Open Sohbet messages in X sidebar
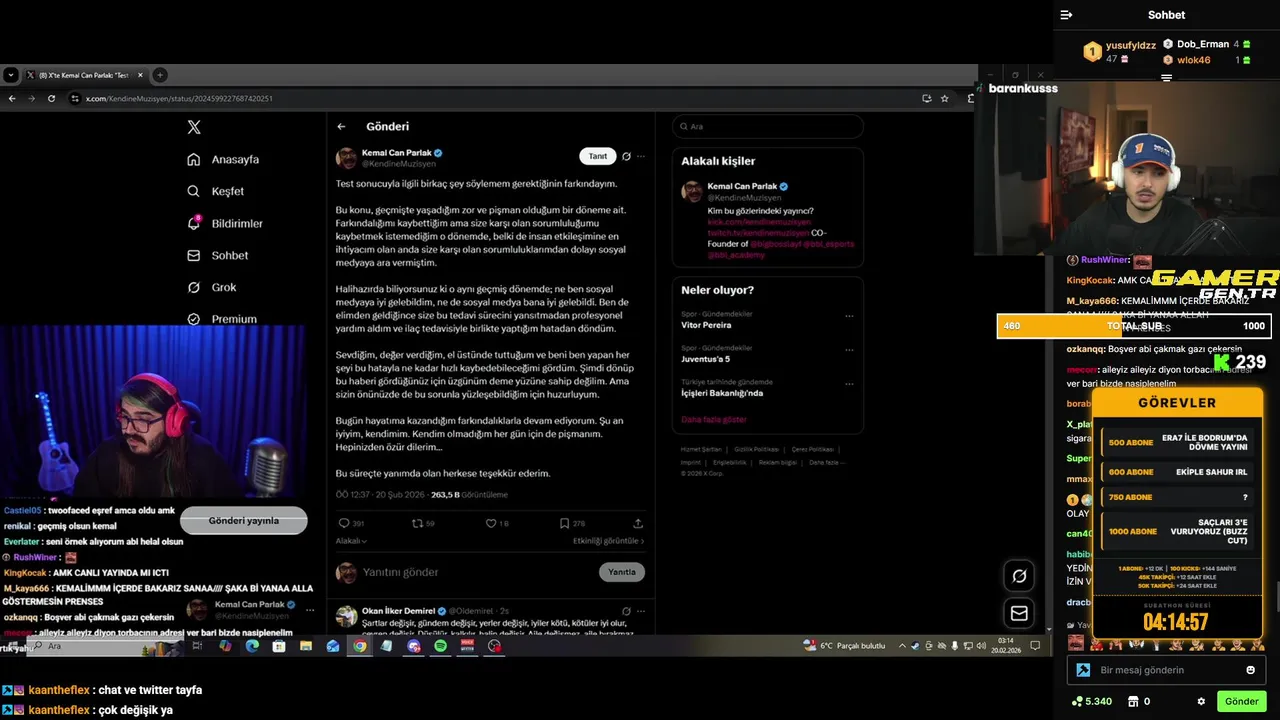The height and width of the screenshot is (720, 1280). (218, 255)
